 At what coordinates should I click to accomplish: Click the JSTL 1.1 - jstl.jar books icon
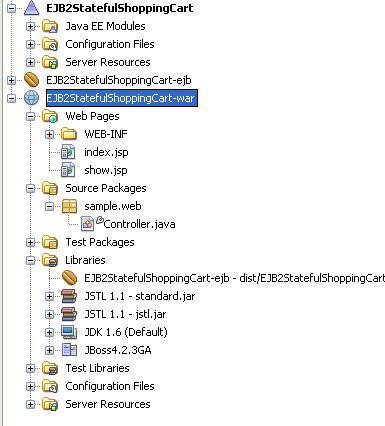pos(69,314)
